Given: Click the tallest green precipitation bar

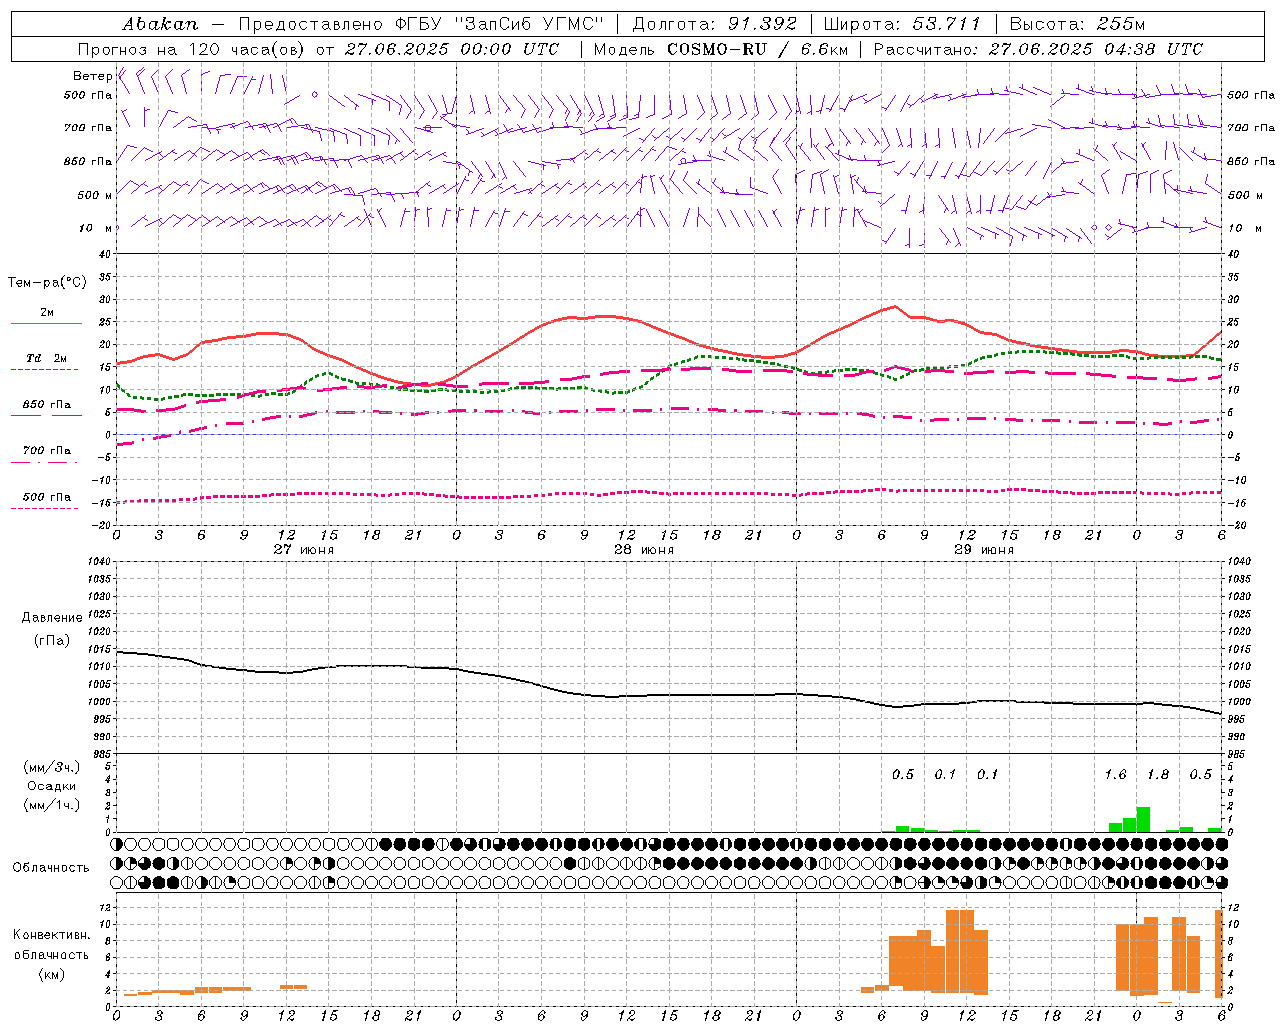Looking at the screenshot, I should click(x=1143, y=819).
